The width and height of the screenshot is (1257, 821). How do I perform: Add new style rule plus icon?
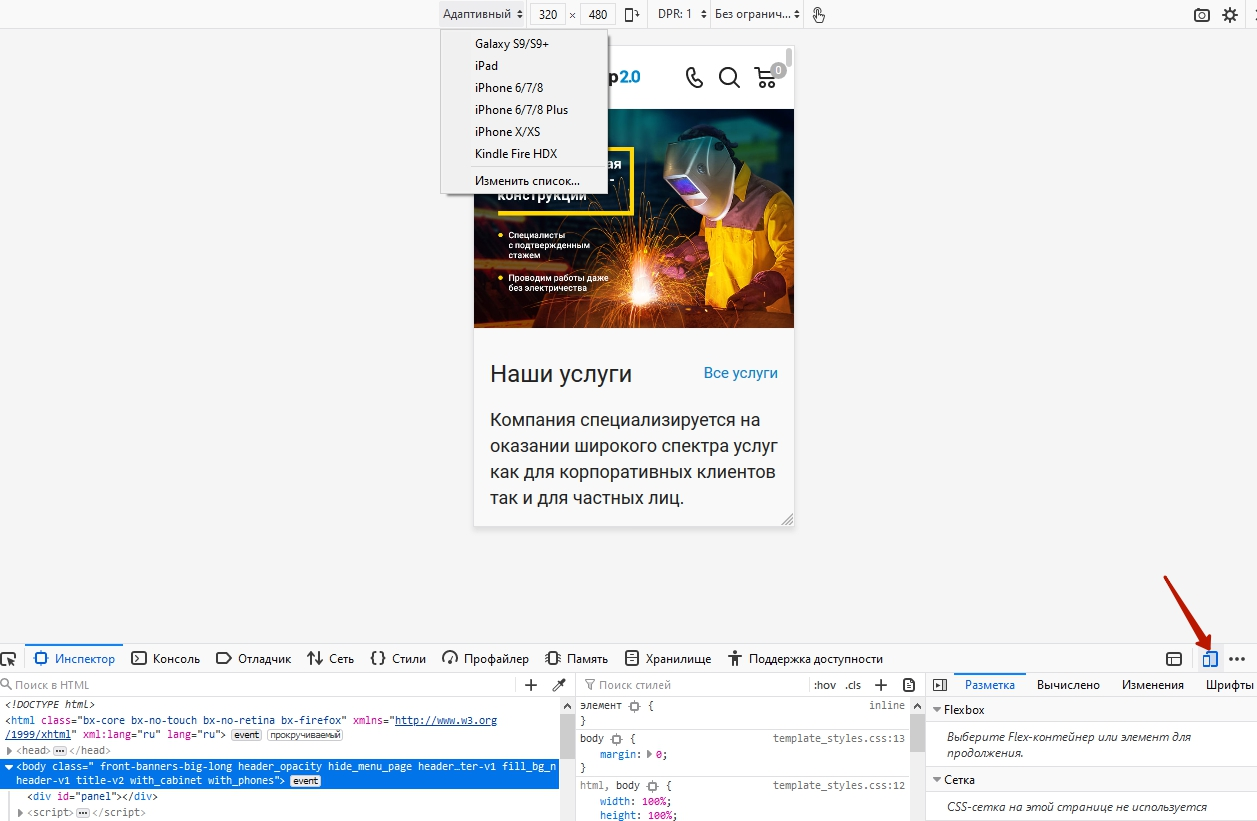[x=881, y=685]
